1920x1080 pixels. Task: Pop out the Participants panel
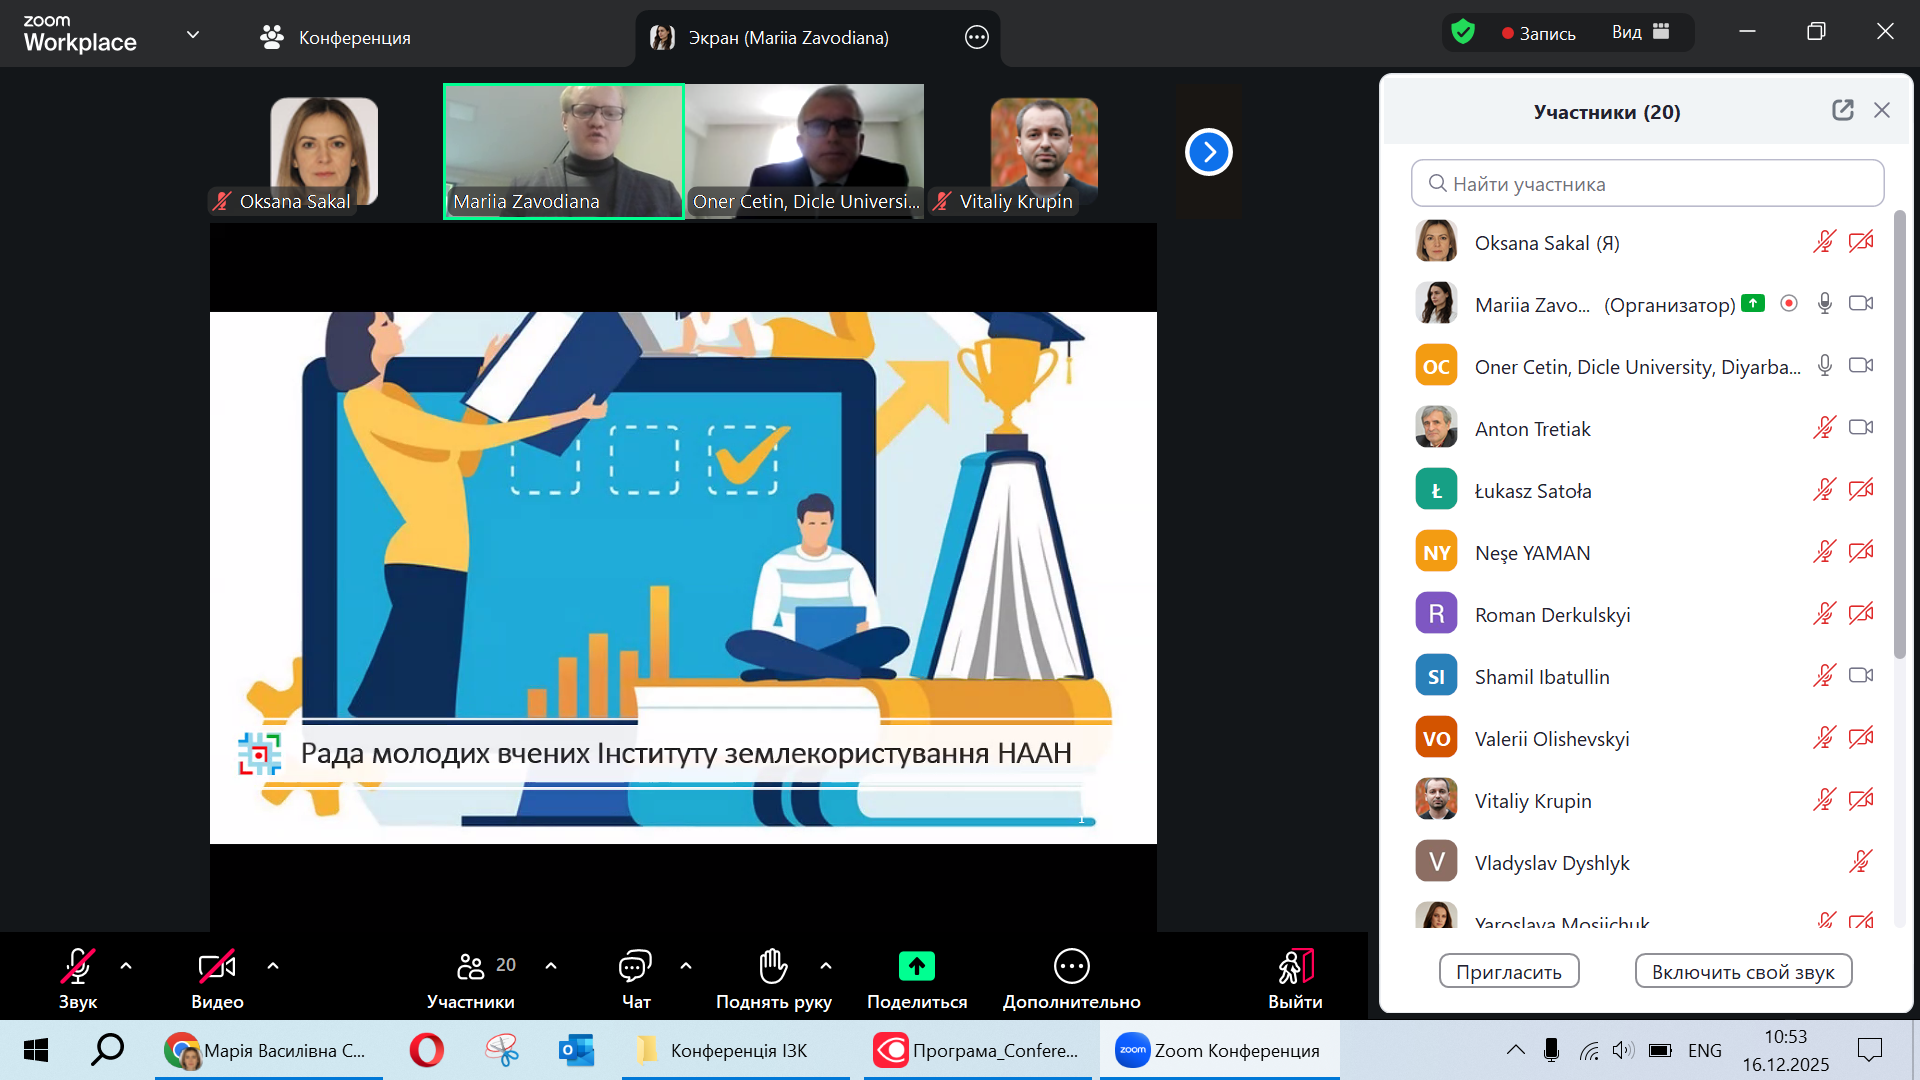pyautogui.click(x=1842, y=110)
